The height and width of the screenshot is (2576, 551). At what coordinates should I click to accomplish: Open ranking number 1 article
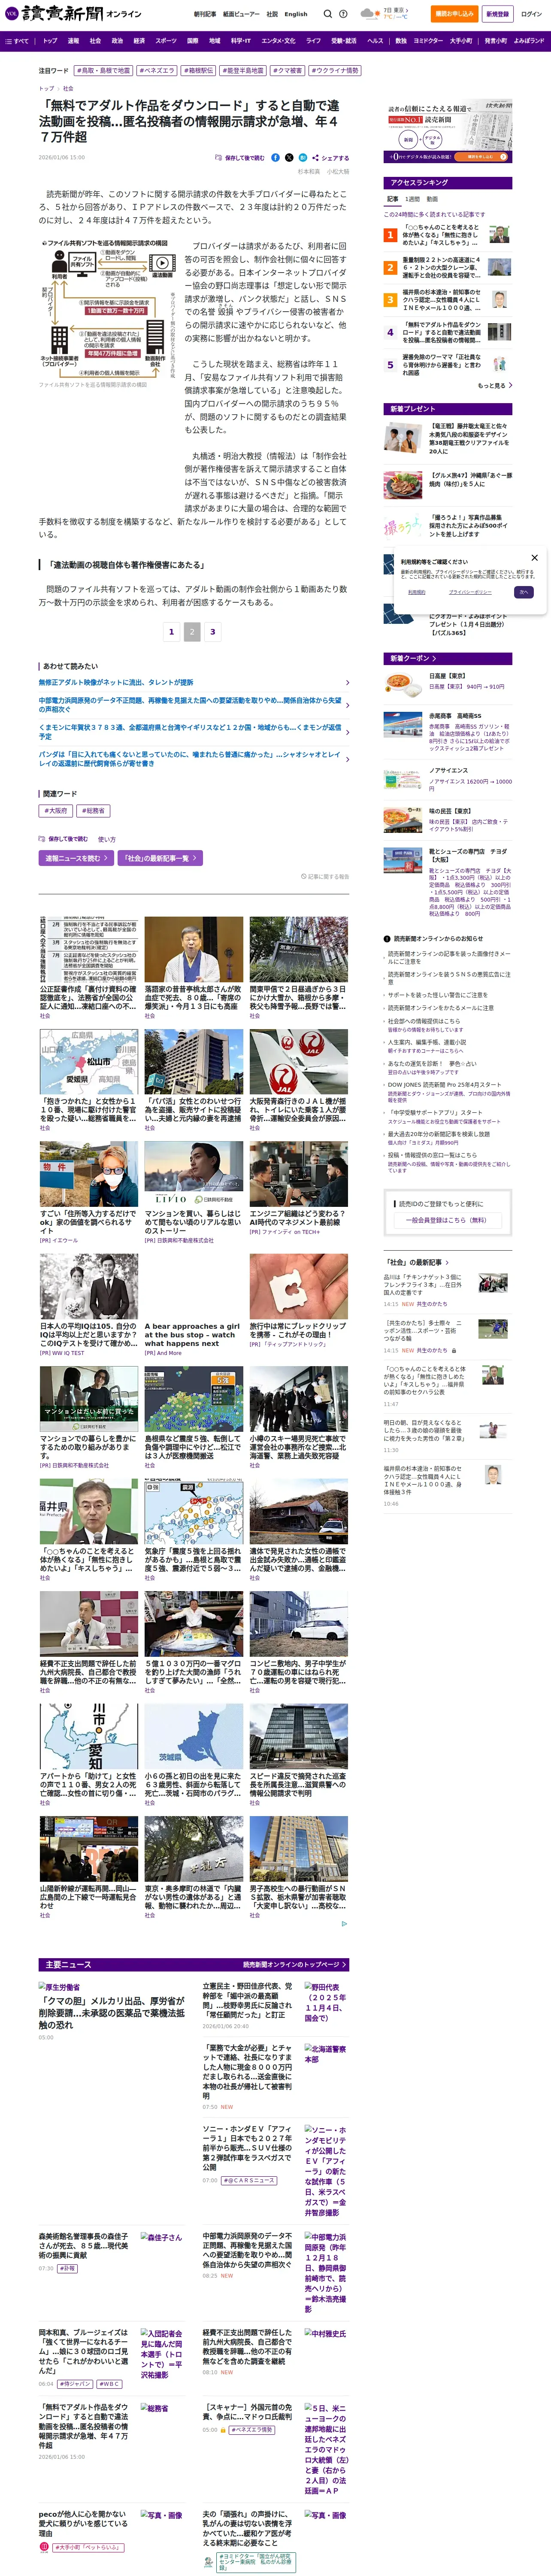448,235
